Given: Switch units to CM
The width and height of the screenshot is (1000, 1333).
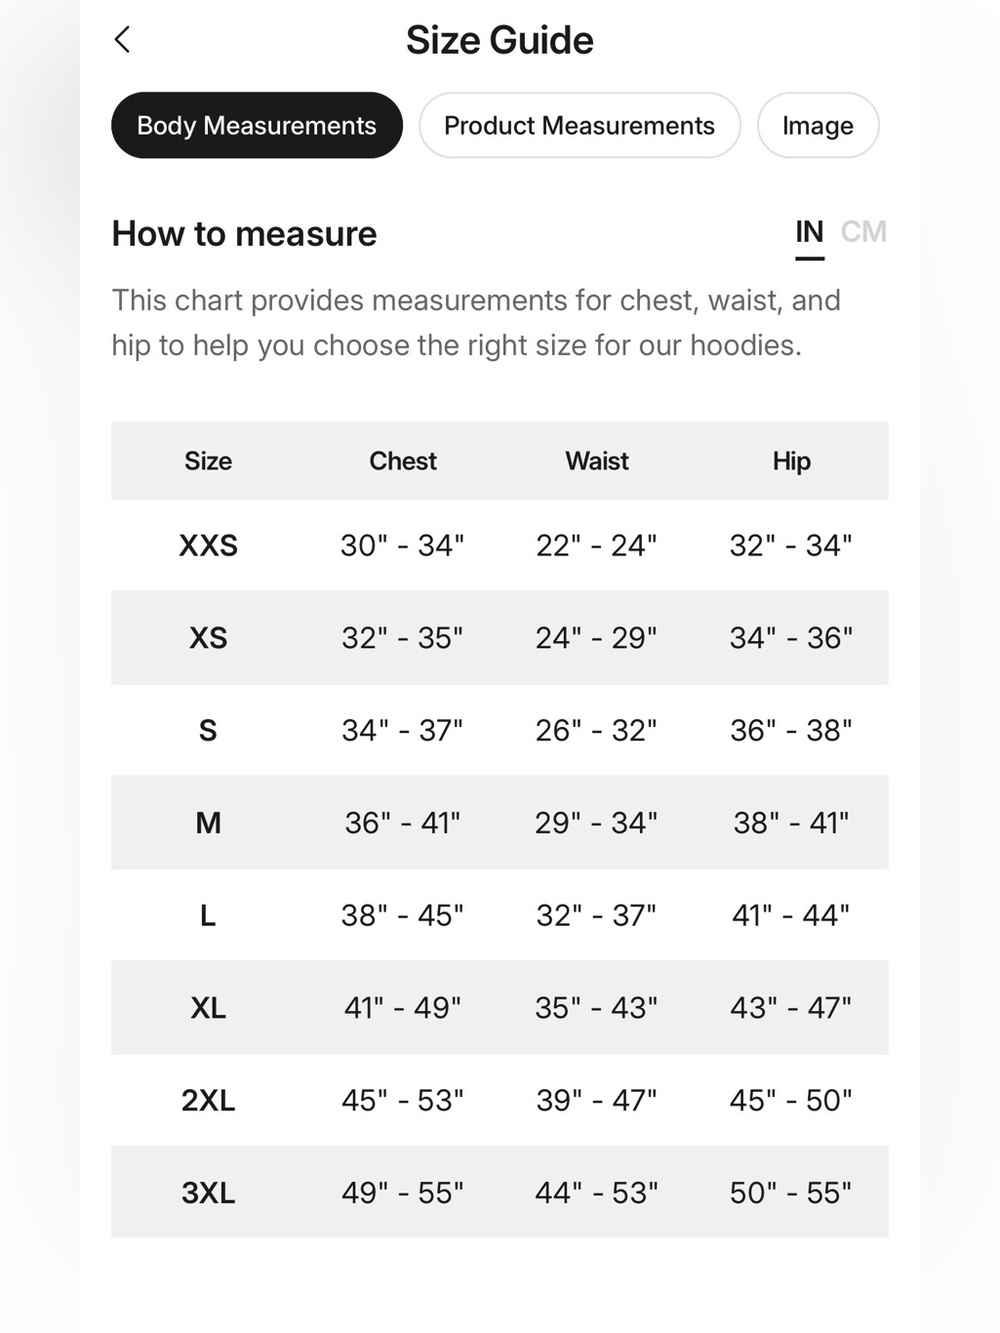Looking at the screenshot, I should pyautogui.click(x=863, y=232).
